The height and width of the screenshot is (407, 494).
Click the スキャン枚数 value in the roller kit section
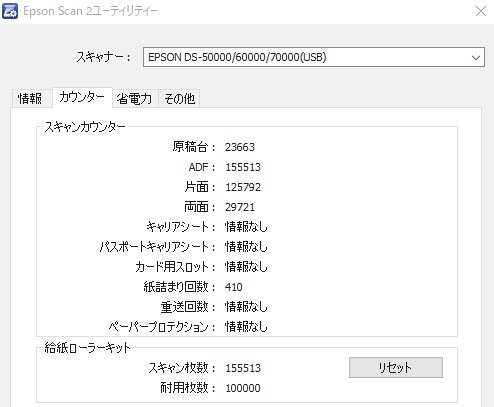click(x=243, y=368)
